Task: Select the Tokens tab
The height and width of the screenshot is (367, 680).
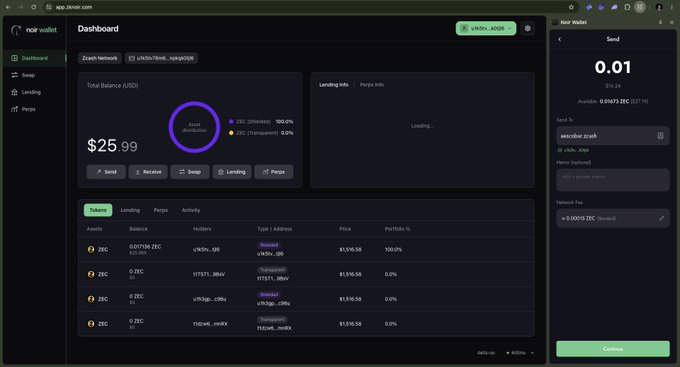Action: 98,210
